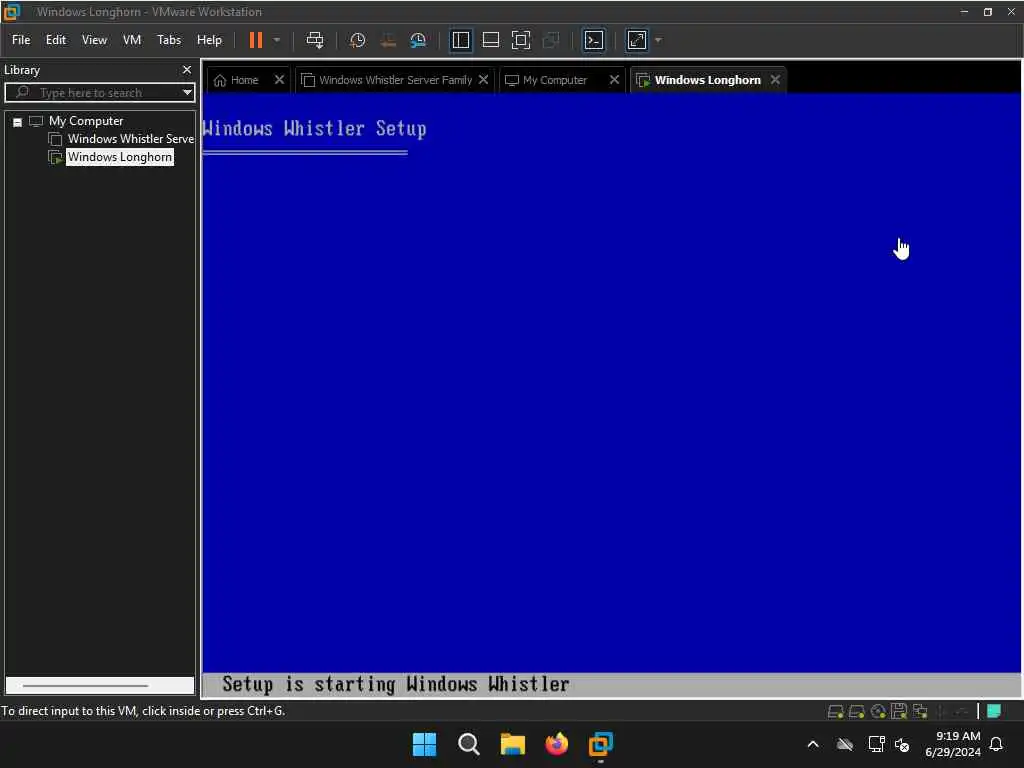Click the CD/DVD drive status icon
Screen dimensions: 1024x768
coord(878,711)
